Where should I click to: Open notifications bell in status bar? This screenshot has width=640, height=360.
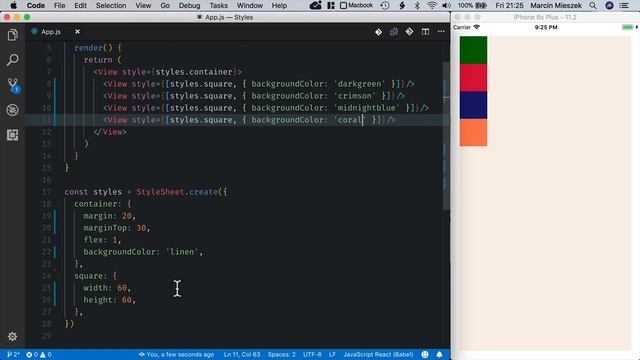pyautogui.click(x=439, y=354)
